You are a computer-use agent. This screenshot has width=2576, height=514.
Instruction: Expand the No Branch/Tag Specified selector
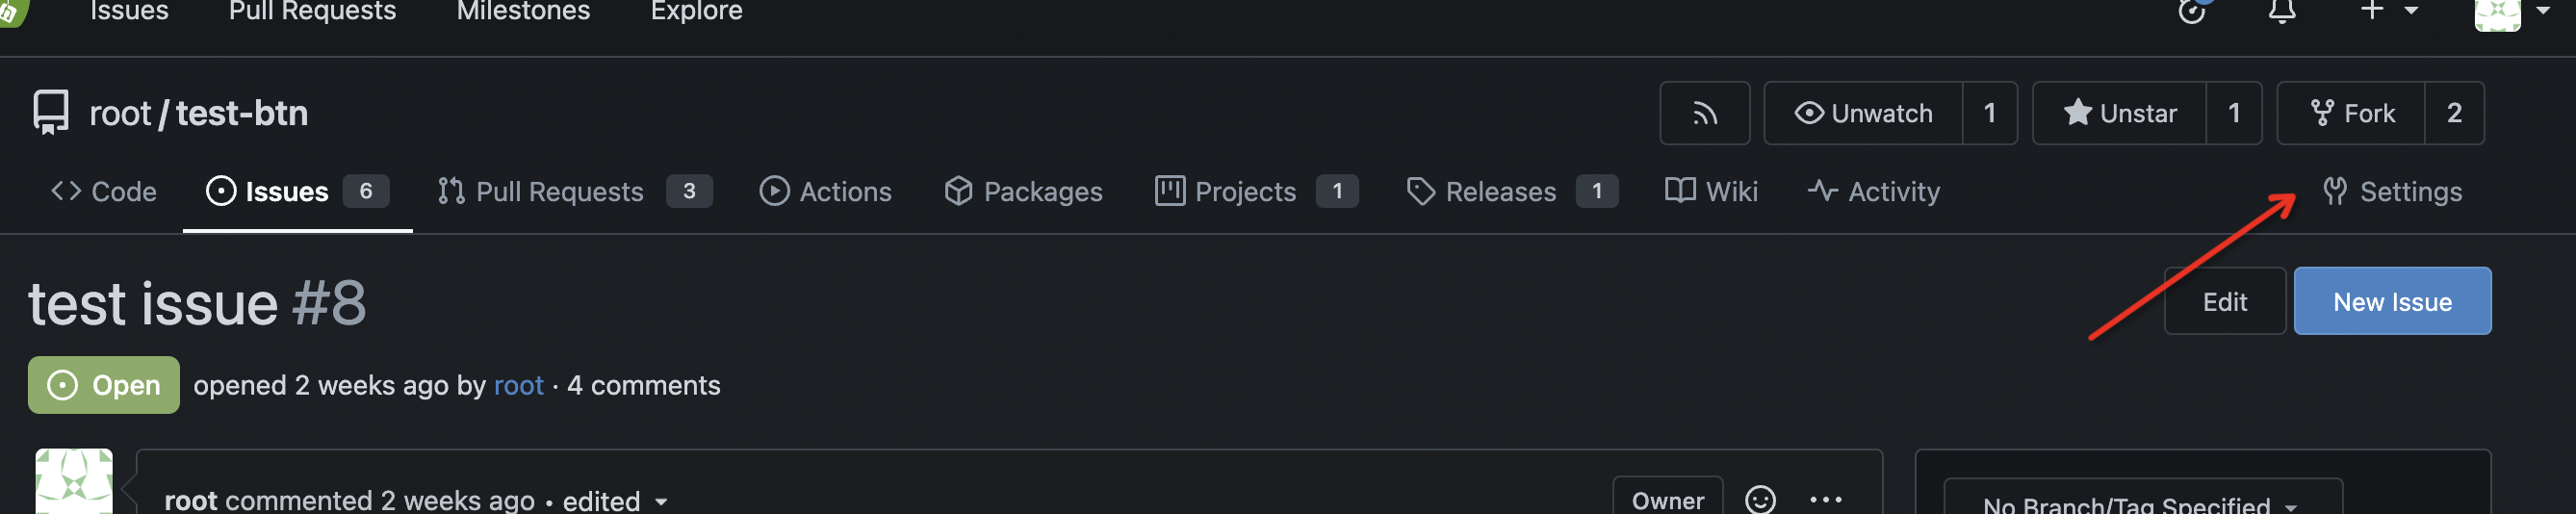coord(2141,503)
